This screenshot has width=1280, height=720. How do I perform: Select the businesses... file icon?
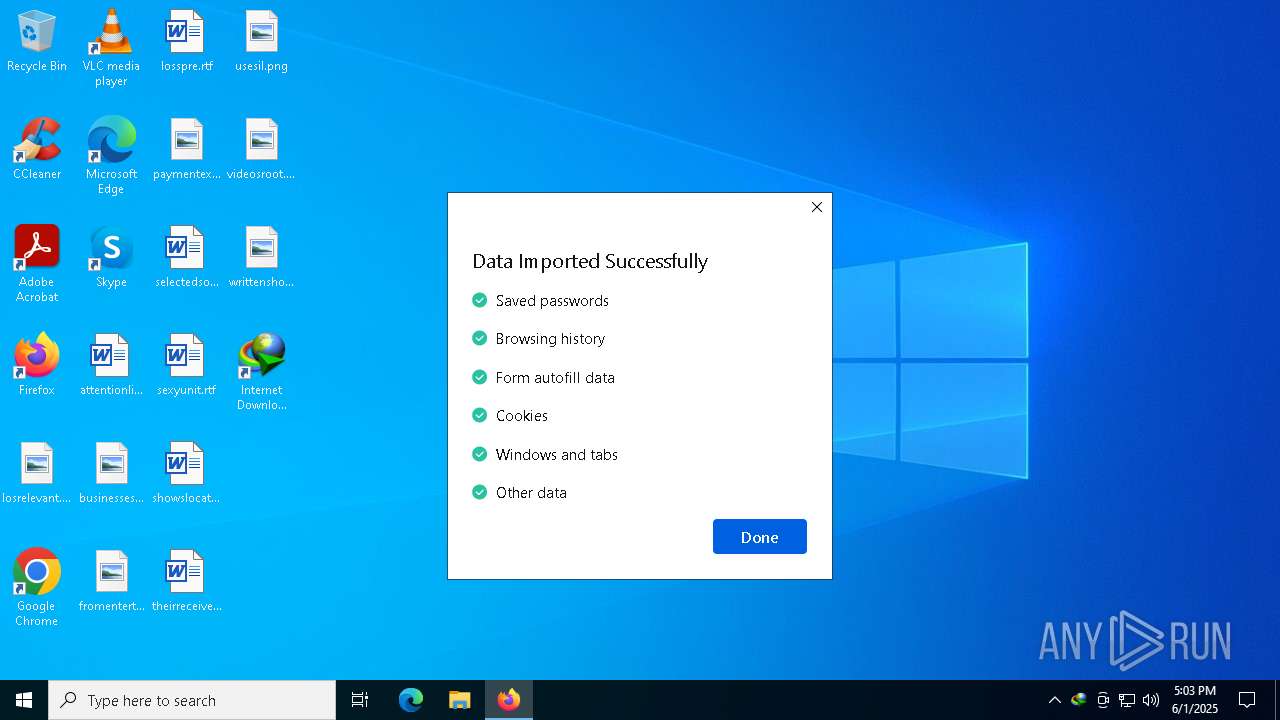tap(111, 473)
